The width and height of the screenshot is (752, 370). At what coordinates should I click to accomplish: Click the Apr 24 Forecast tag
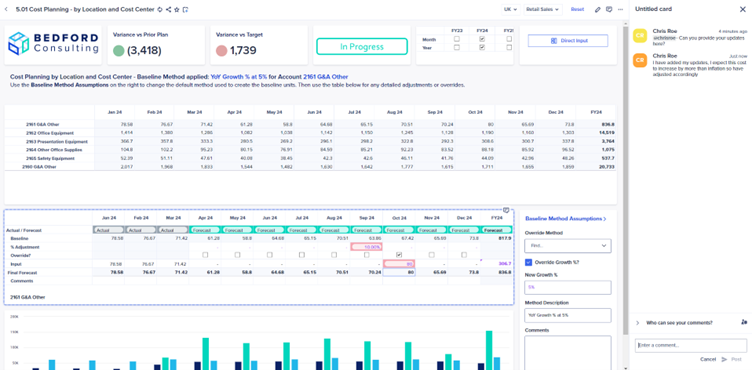tap(205, 230)
